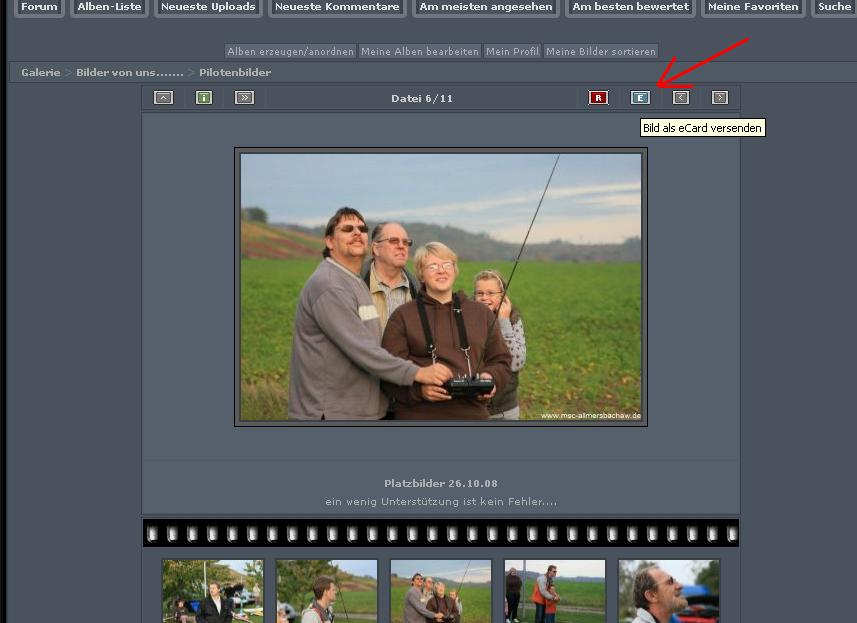Viewport: 857px width, 623px height.
Task: Go to previous file arrow icon
Action: point(681,98)
